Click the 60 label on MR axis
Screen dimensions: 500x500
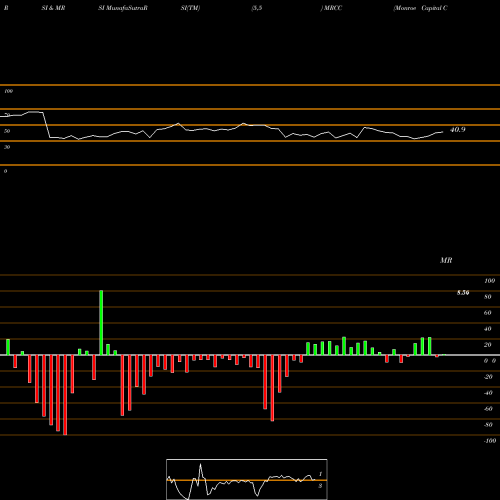tap(488, 313)
